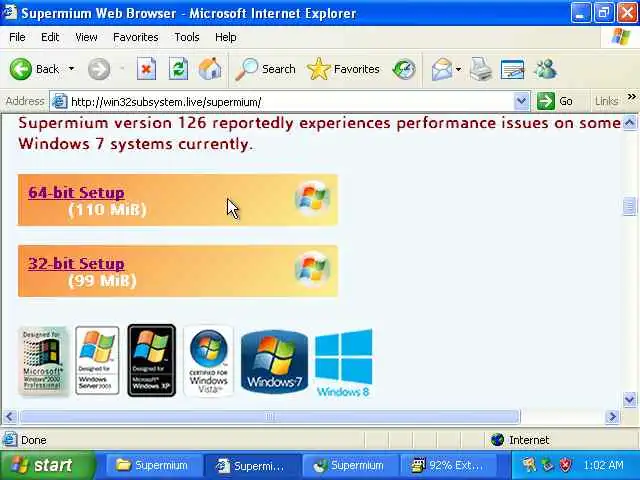
Task: Open the Favorites menu
Action: [136, 37]
